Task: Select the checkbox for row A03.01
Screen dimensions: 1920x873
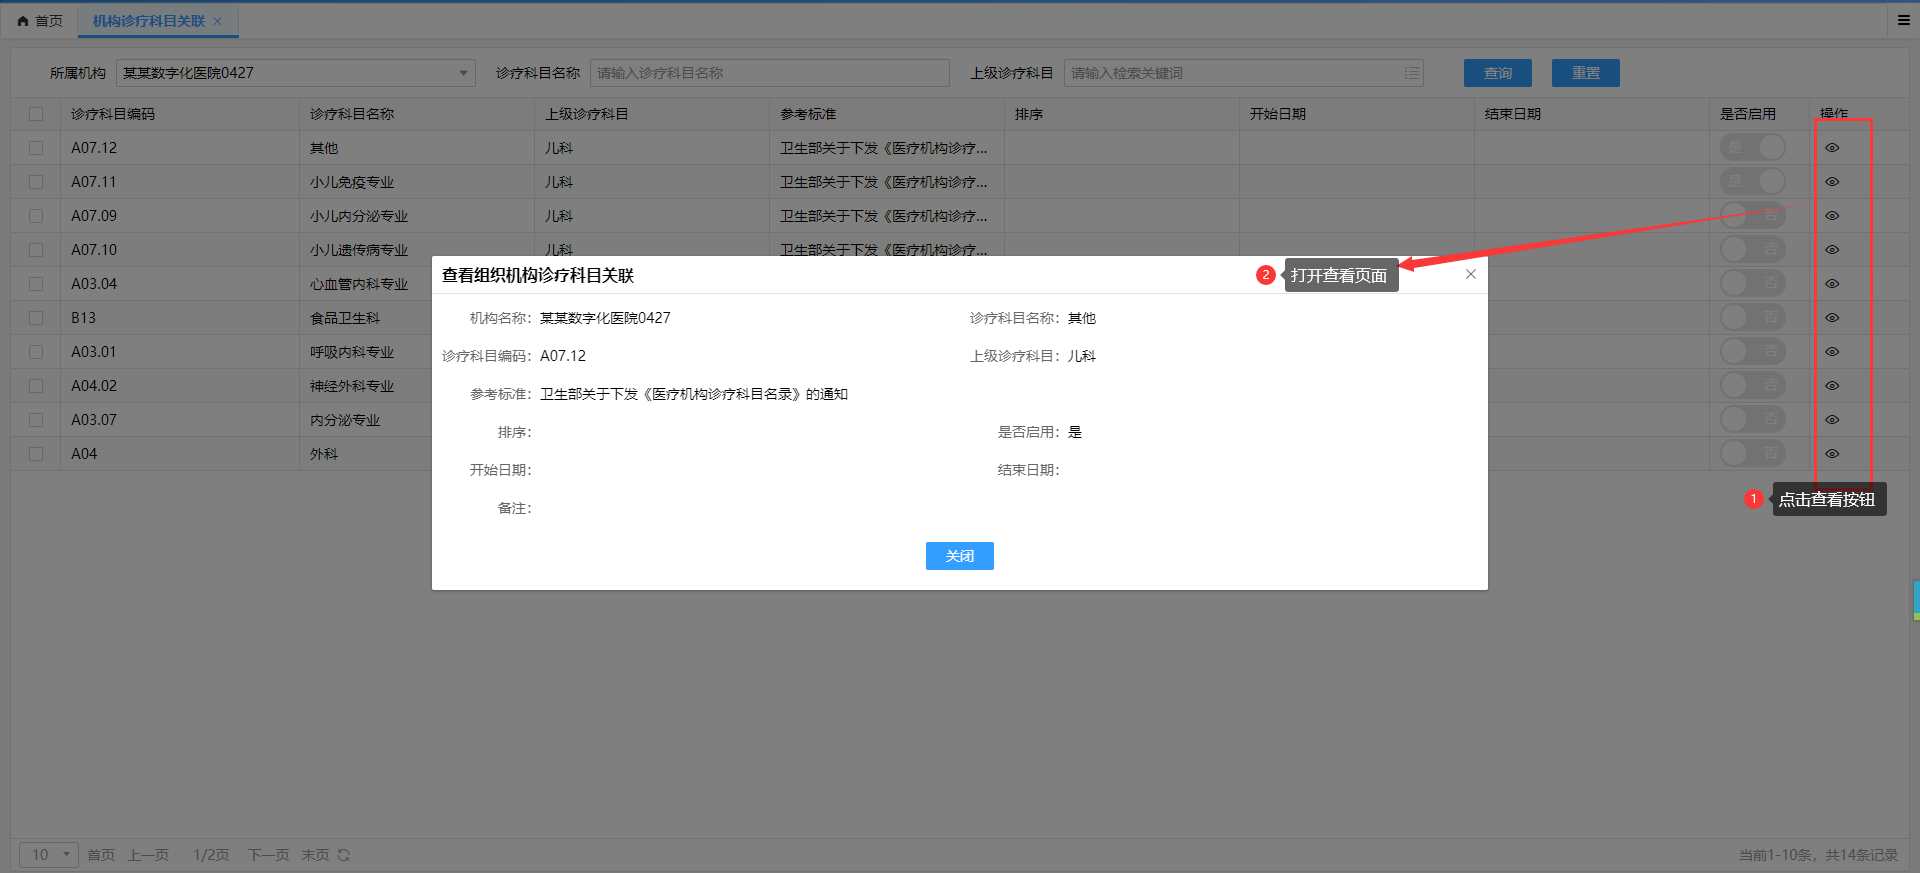Action: (36, 352)
